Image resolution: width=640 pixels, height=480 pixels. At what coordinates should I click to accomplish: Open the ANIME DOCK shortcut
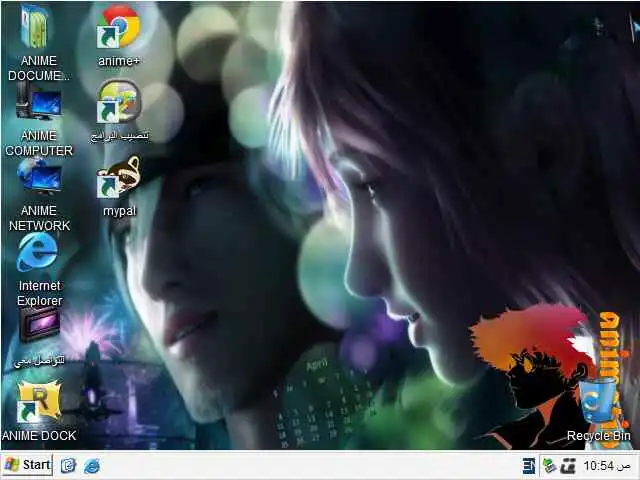pyautogui.click(x=39, y=402)
